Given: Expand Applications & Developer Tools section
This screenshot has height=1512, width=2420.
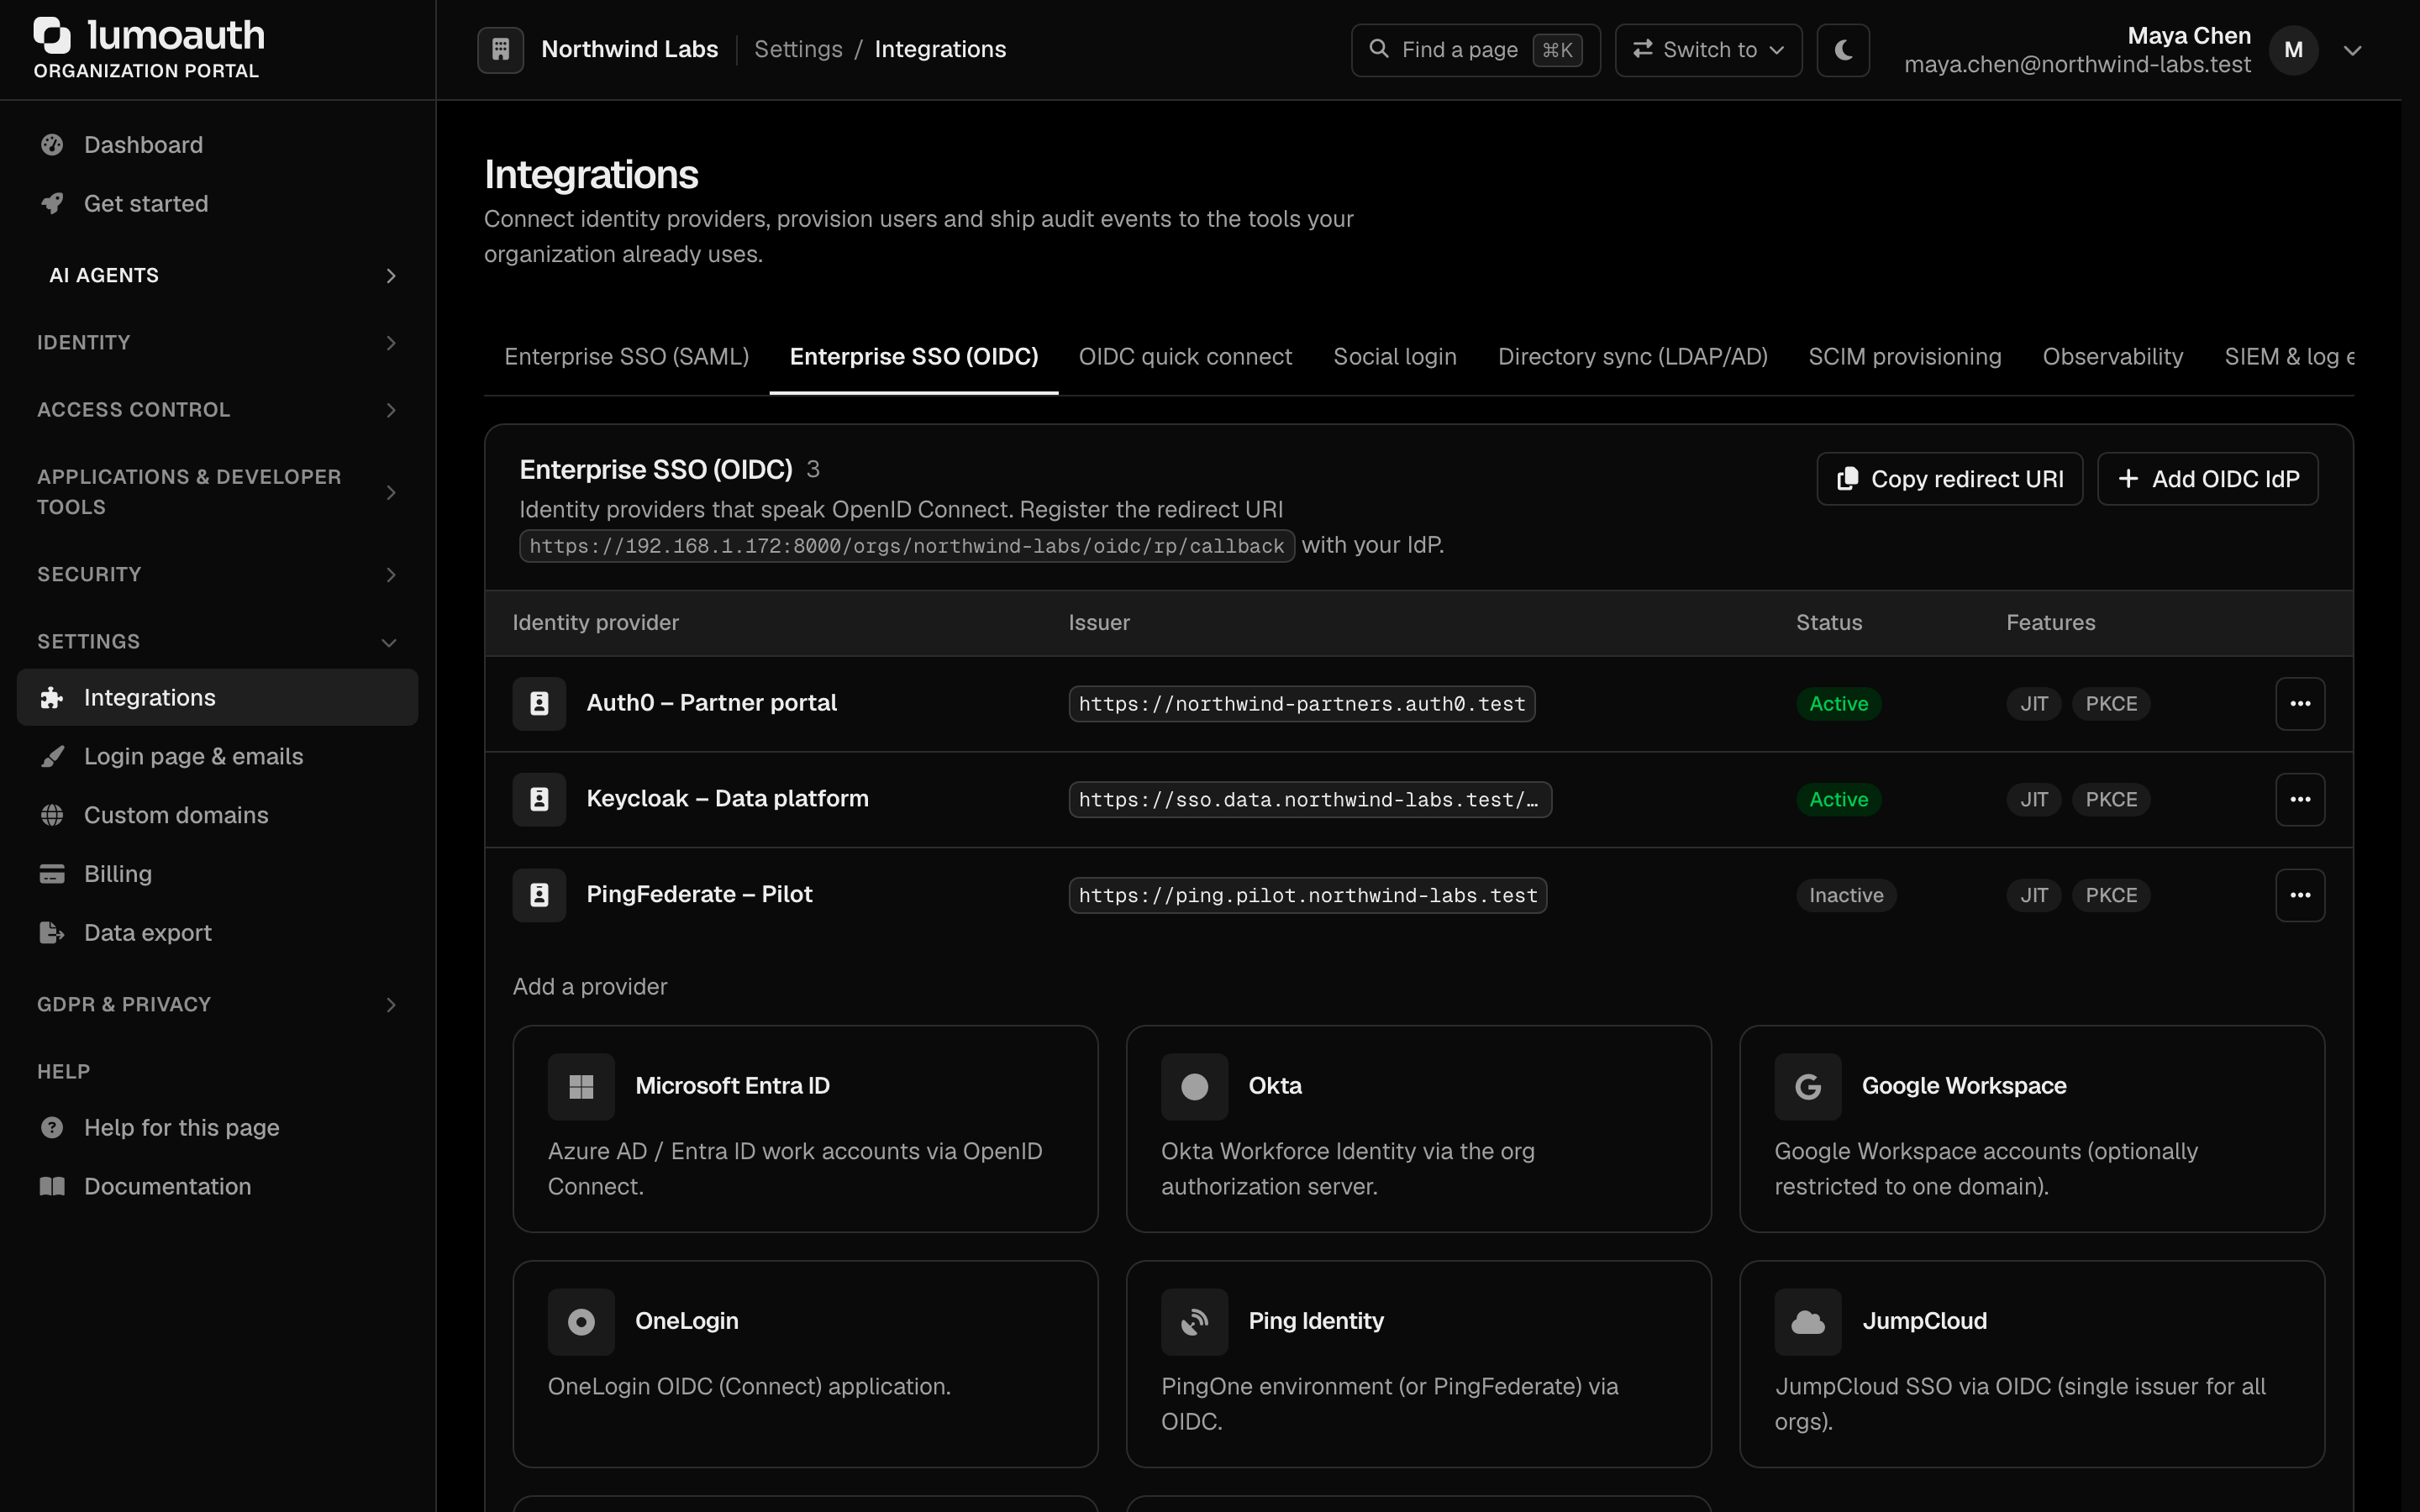Looking at the screenshot, I should 217,492.
